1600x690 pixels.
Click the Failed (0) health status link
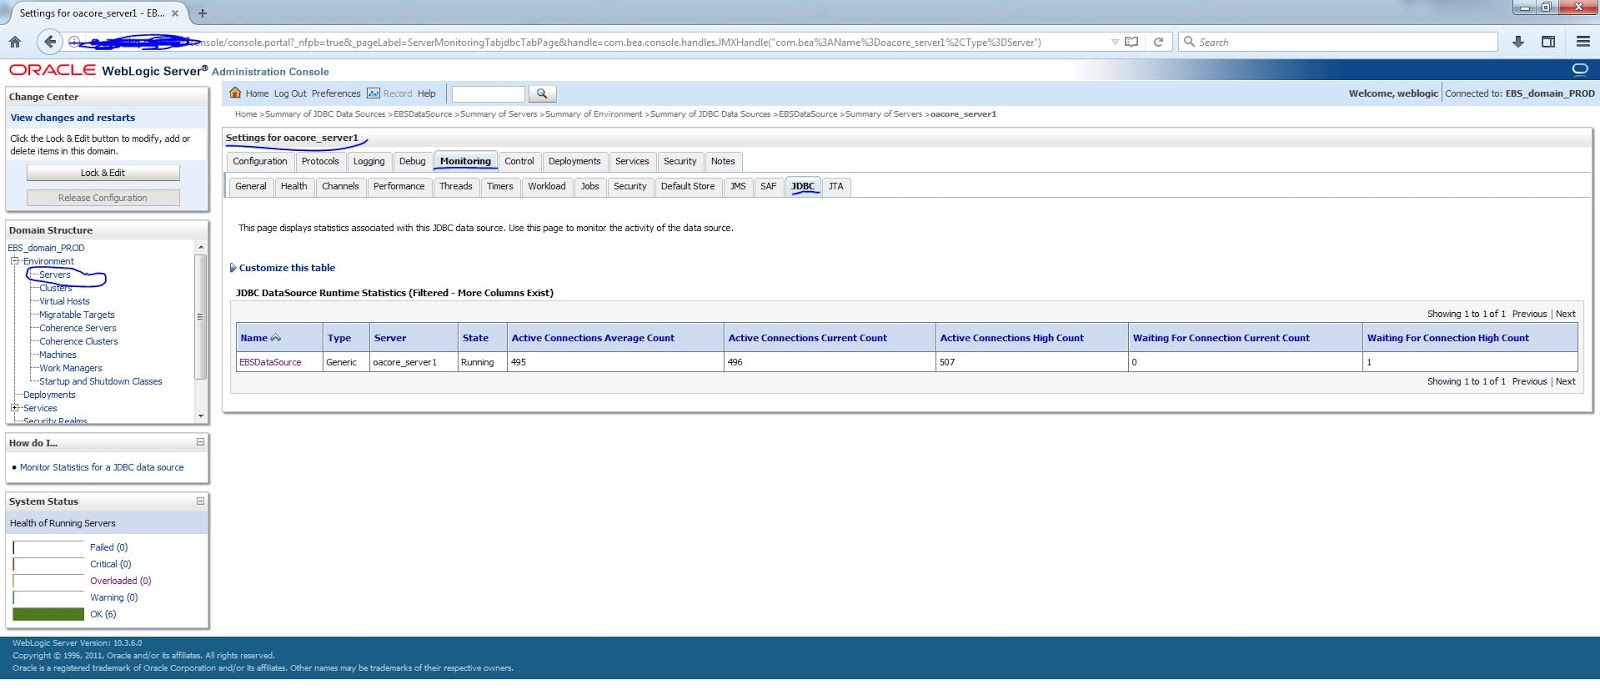[109, 547]
